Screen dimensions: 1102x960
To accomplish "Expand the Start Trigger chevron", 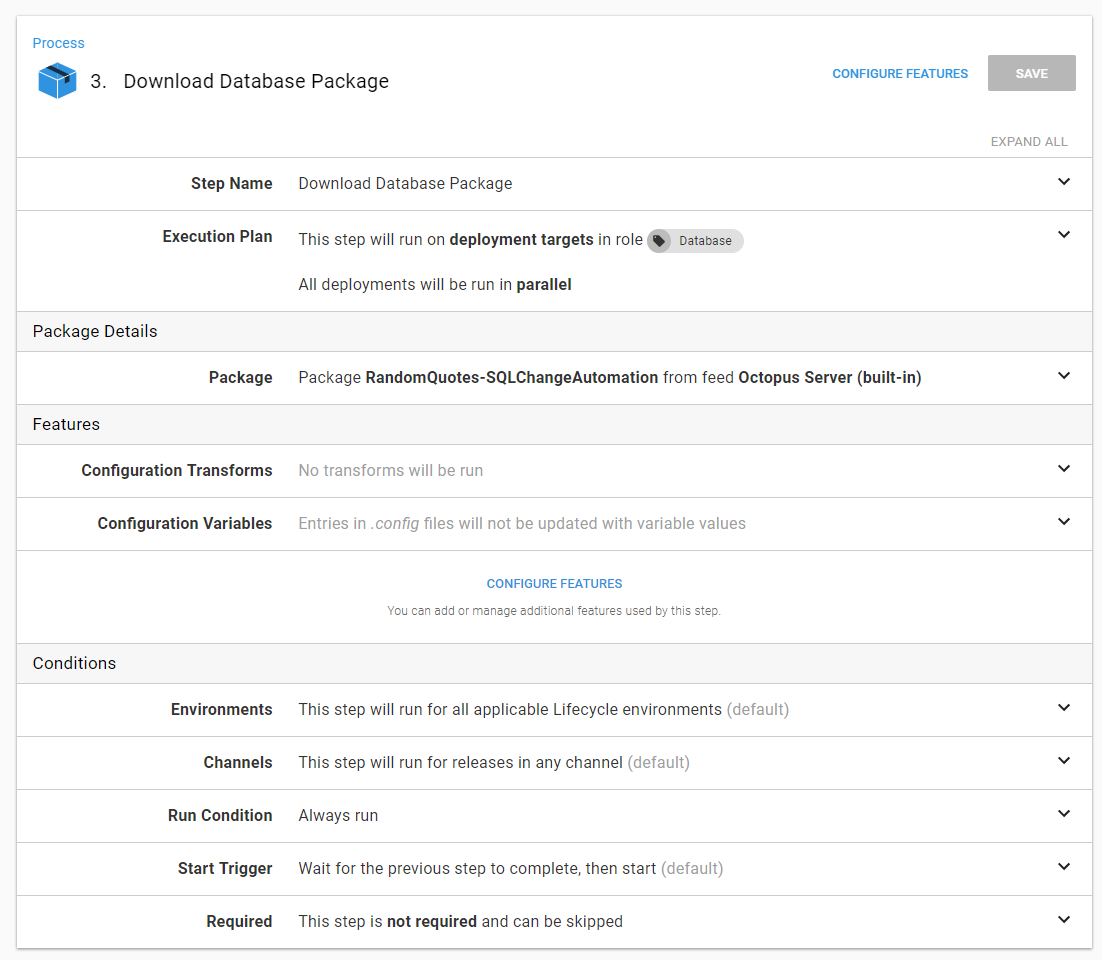I will [1063, 867].
